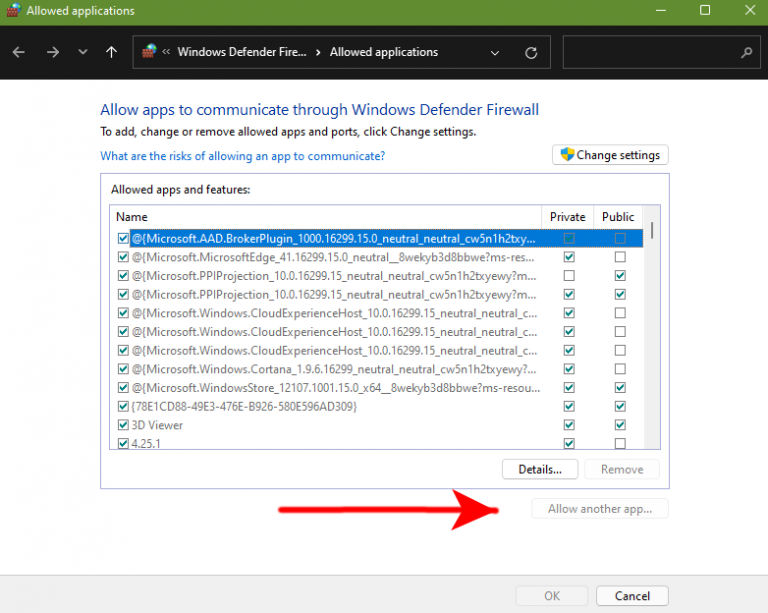Refresh the Allowed applications page
This screenshot has height=613, width=768.
531,52
